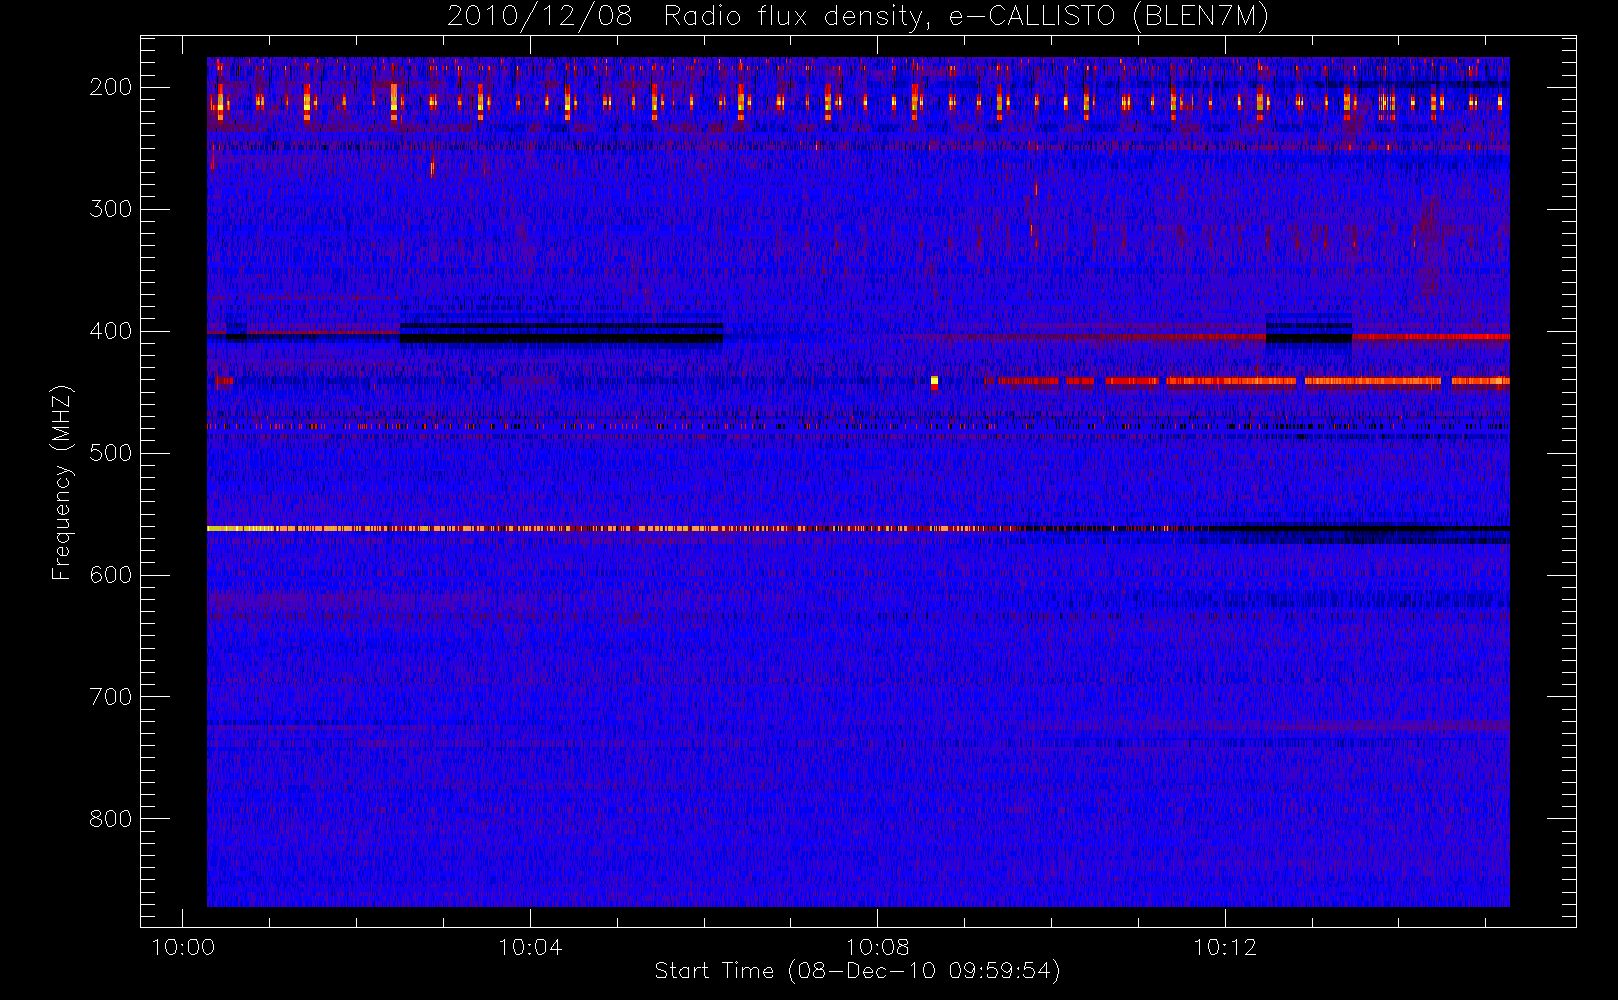Click the 700 frequency tick label
1618x1000 pixels.
coord(111,697)
